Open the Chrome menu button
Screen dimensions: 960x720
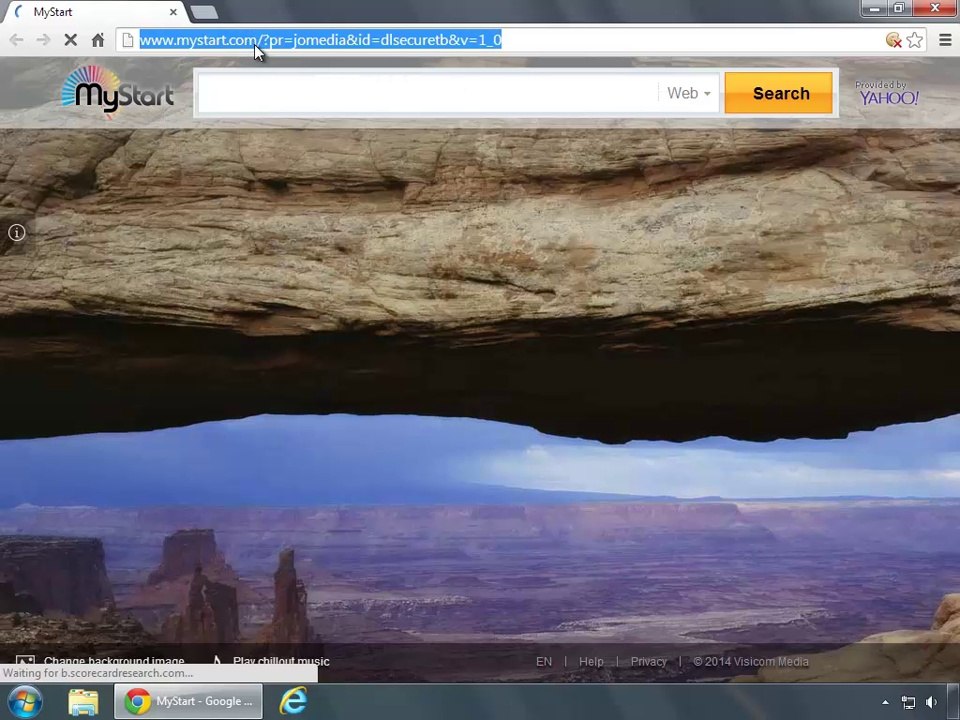(945, 40)
